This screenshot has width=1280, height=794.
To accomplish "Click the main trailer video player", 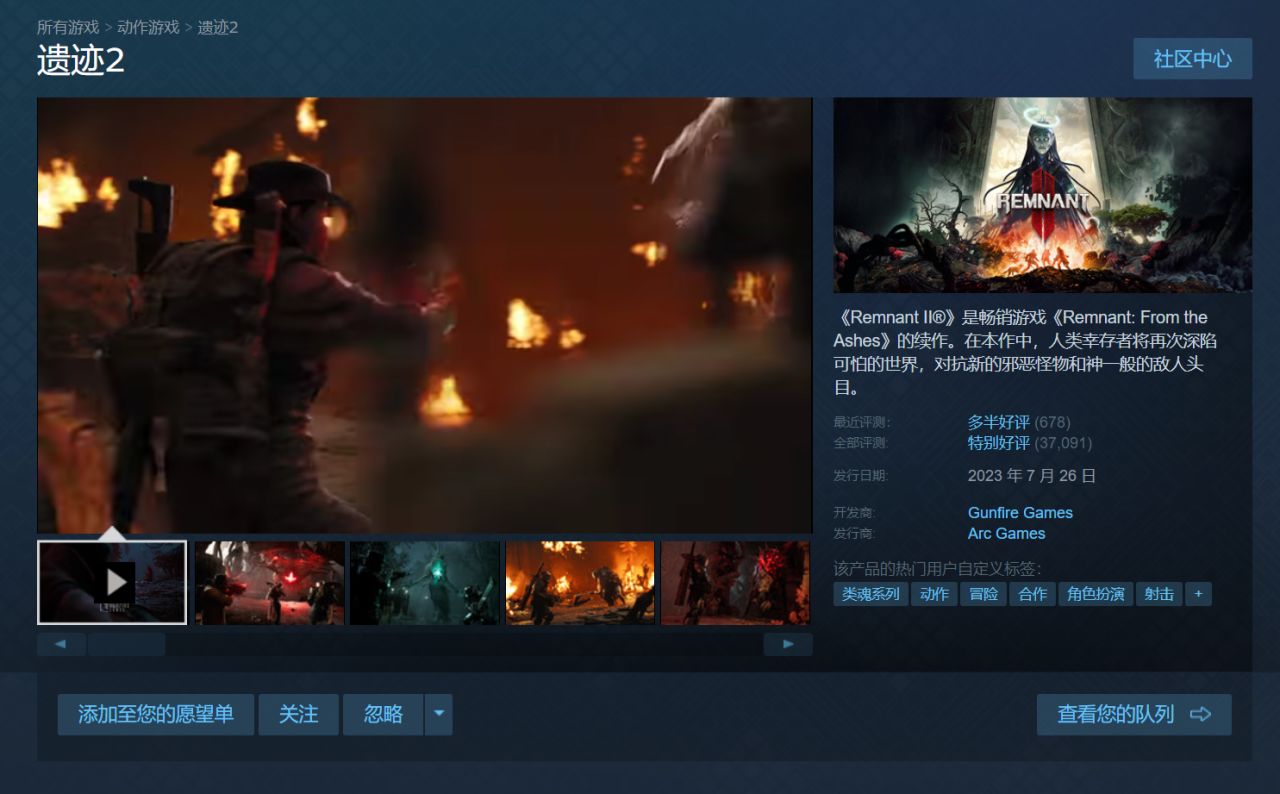I will 425,315.
